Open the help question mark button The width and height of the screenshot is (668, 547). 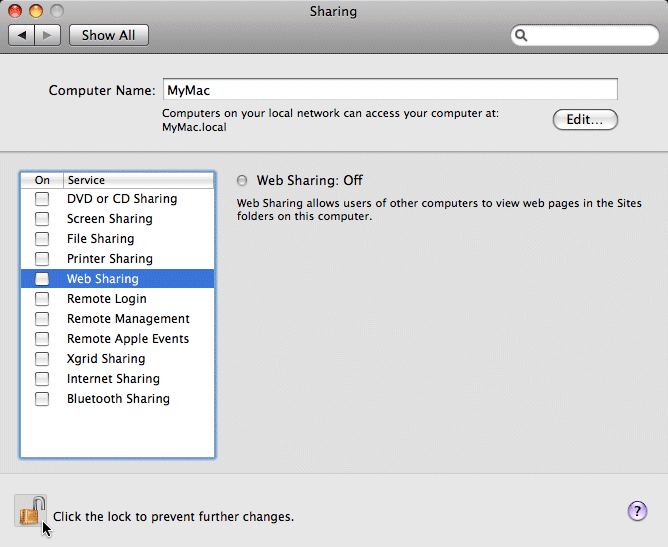click(x=637, y=511)
